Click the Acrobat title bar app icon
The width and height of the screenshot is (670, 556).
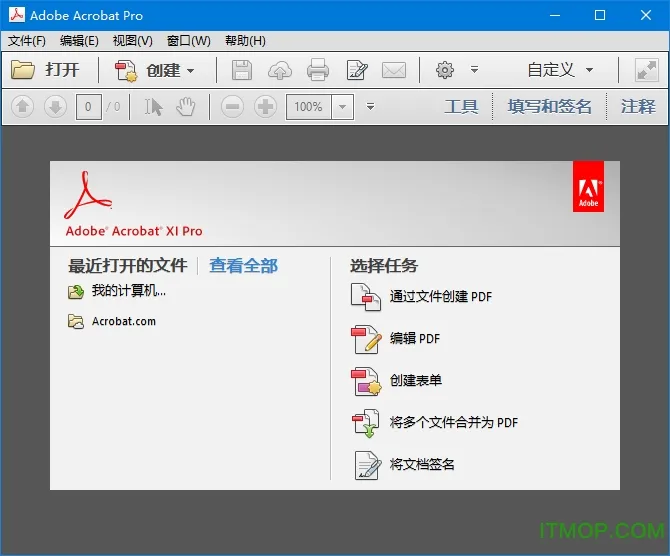[17, 15]
